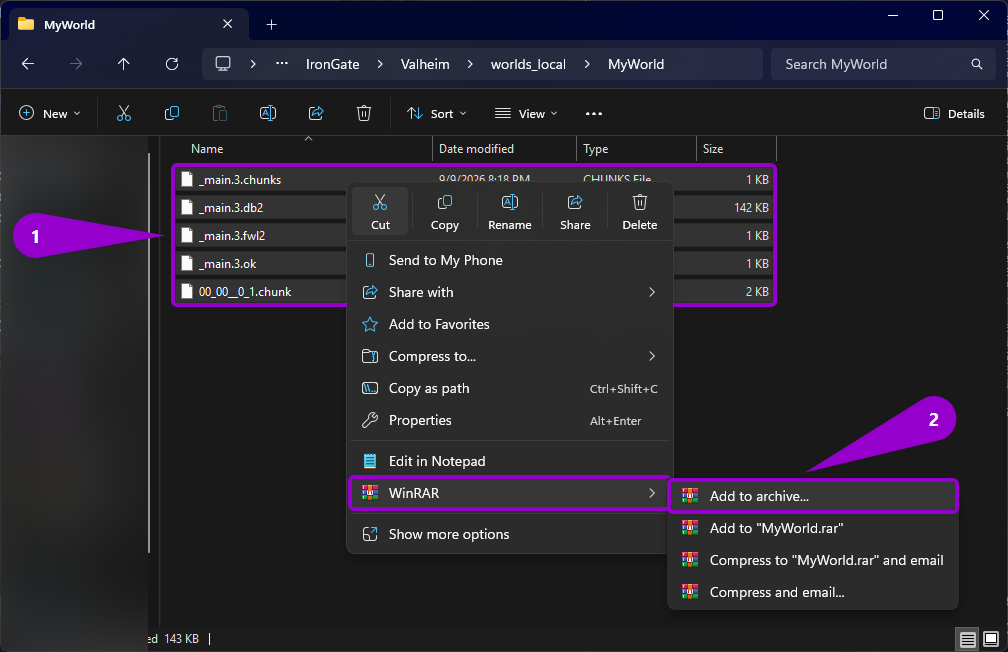Viewport: 1008px width, 652px height.
Task: Click the Cut toolbar scissors icon
Action: 123,114
